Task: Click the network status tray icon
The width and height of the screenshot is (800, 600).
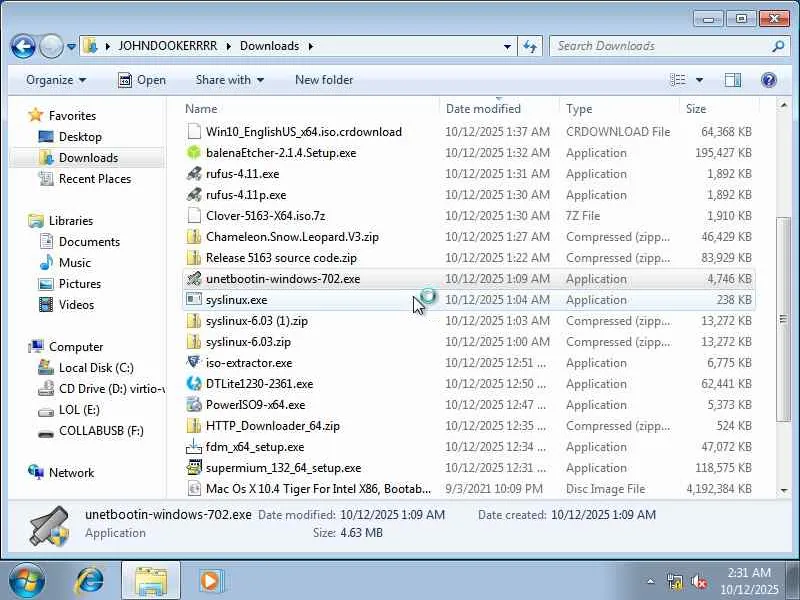Action: [675, 581]
